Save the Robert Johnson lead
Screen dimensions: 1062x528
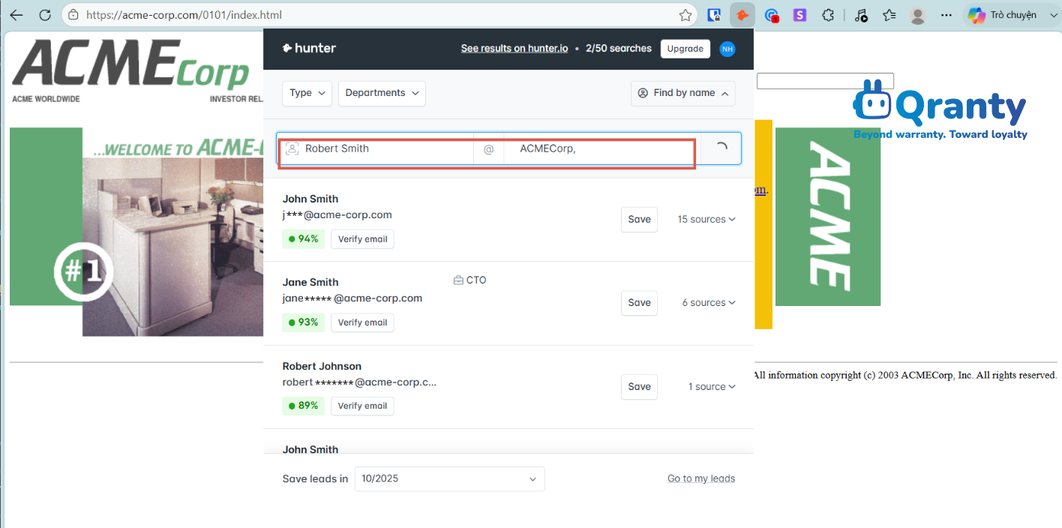(x=639, y=387)
